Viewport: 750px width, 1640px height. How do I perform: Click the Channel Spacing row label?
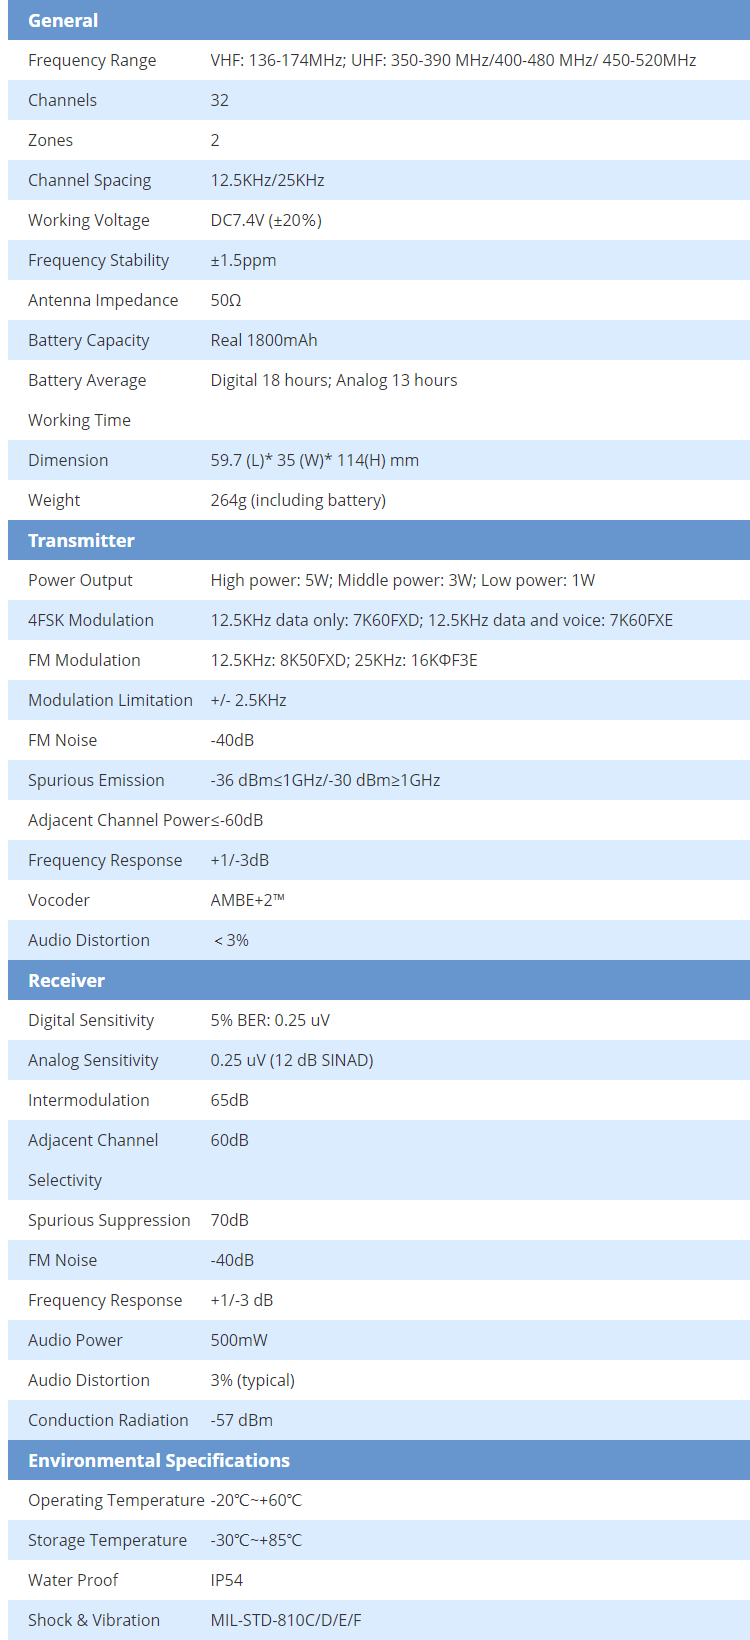tap(89, 180)
